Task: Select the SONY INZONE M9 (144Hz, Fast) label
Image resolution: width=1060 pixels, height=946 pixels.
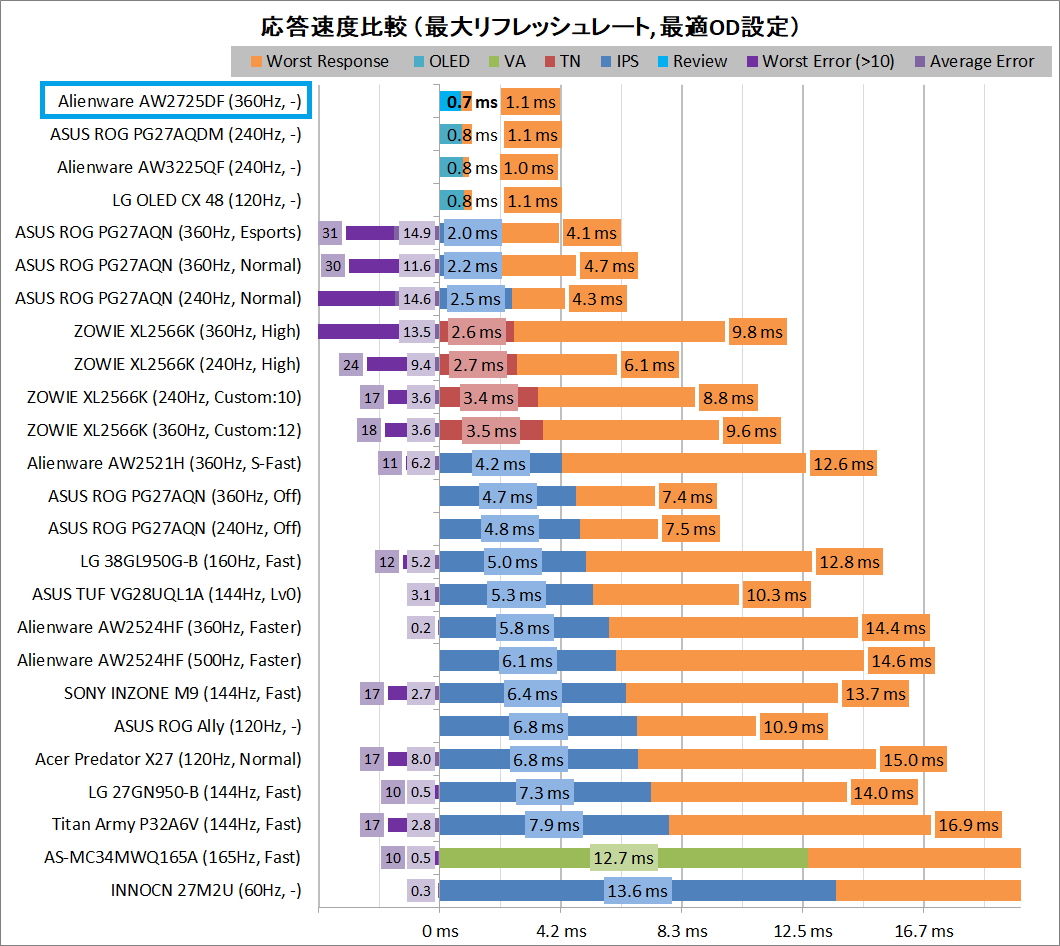Action: tap(183, 693)
